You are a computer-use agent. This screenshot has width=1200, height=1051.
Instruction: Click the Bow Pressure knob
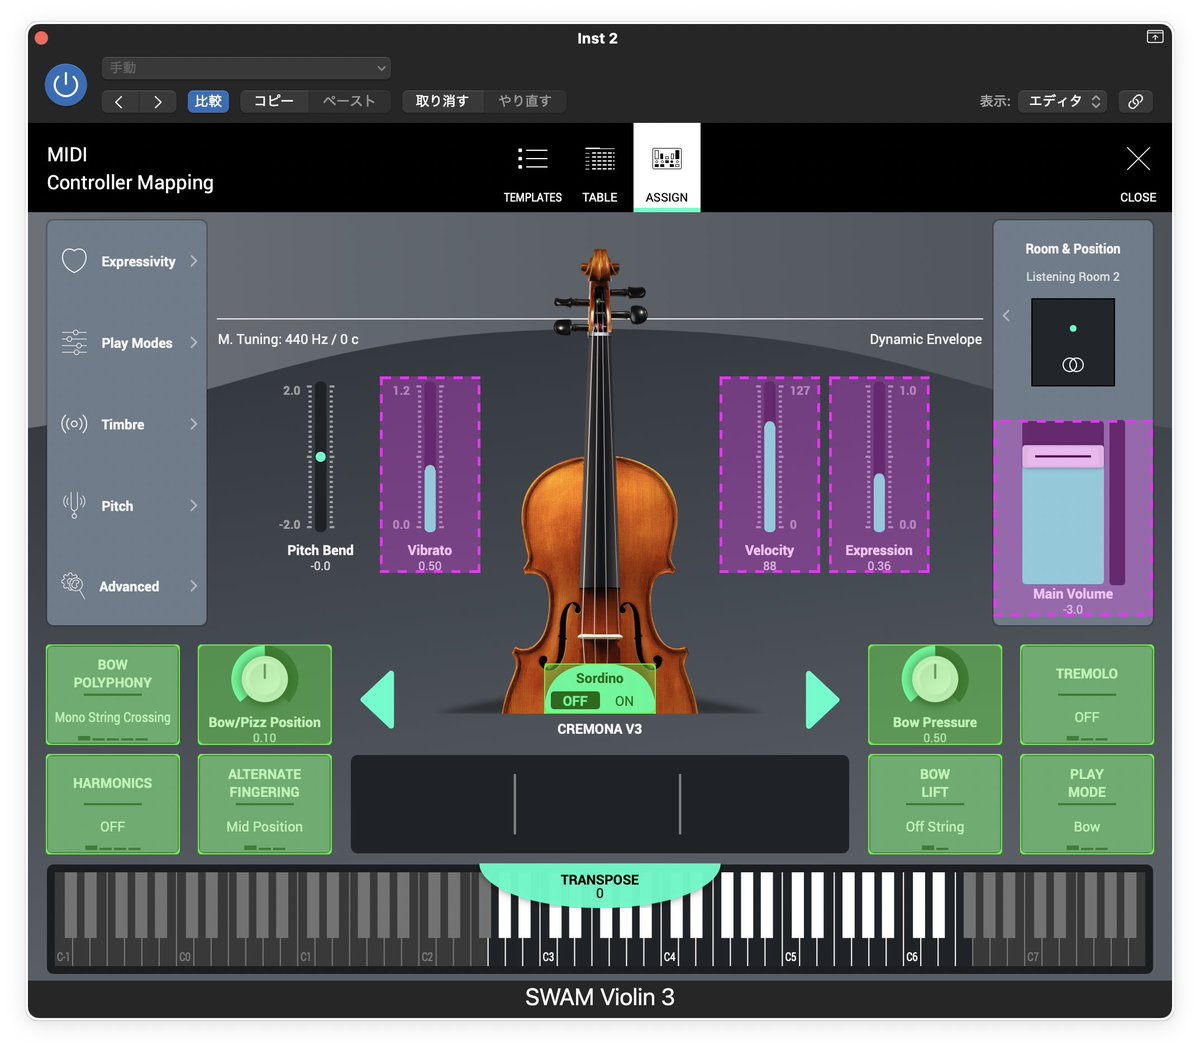pos(935,677)
